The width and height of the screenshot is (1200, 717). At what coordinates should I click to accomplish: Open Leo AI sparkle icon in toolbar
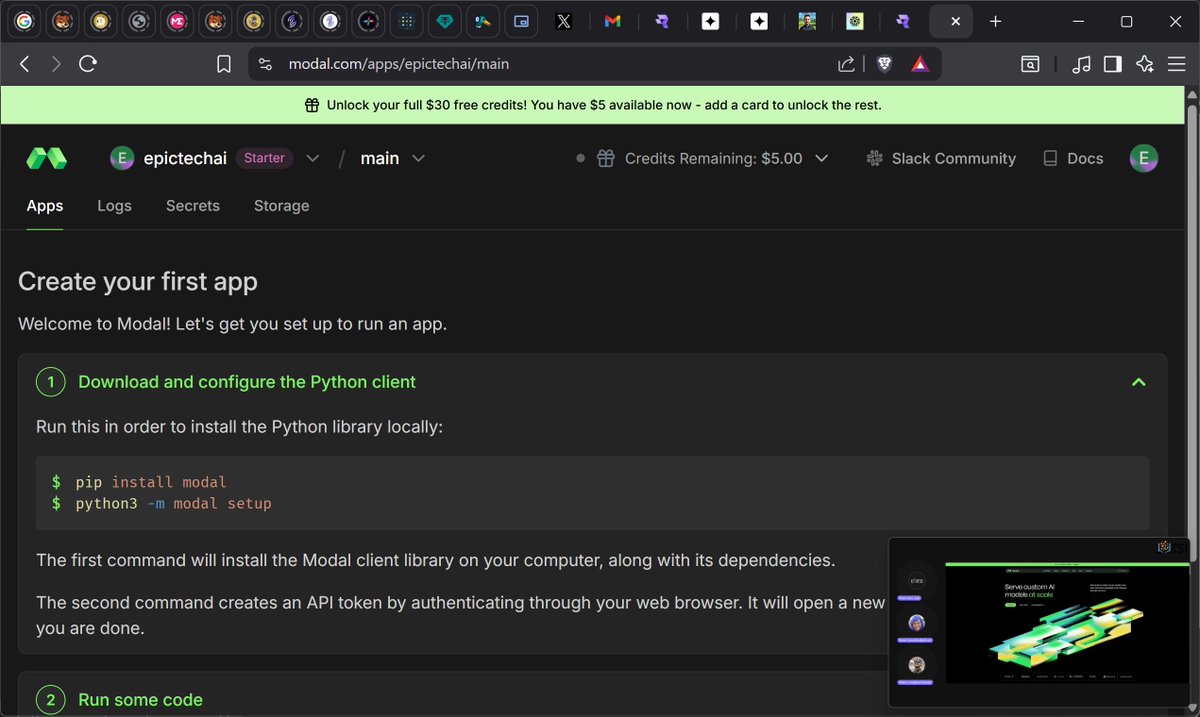(x=1145, y=64)
